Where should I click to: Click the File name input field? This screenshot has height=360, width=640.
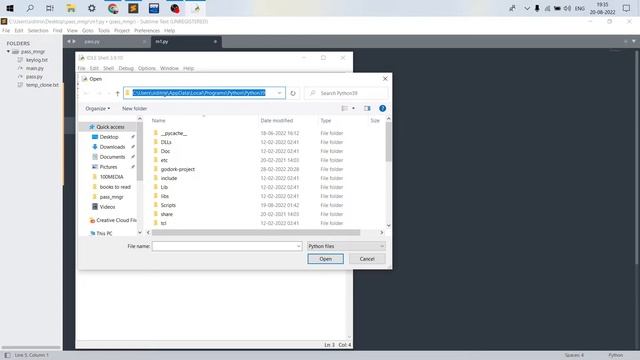tap(224, 246)
